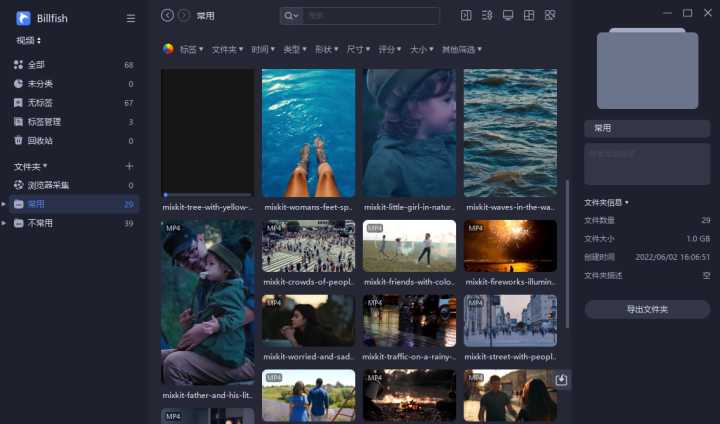Image resolution: width=720 pixels, height=424 pixels.
Task: Go forward with the right arrow button
Action: tap(184, 16)
